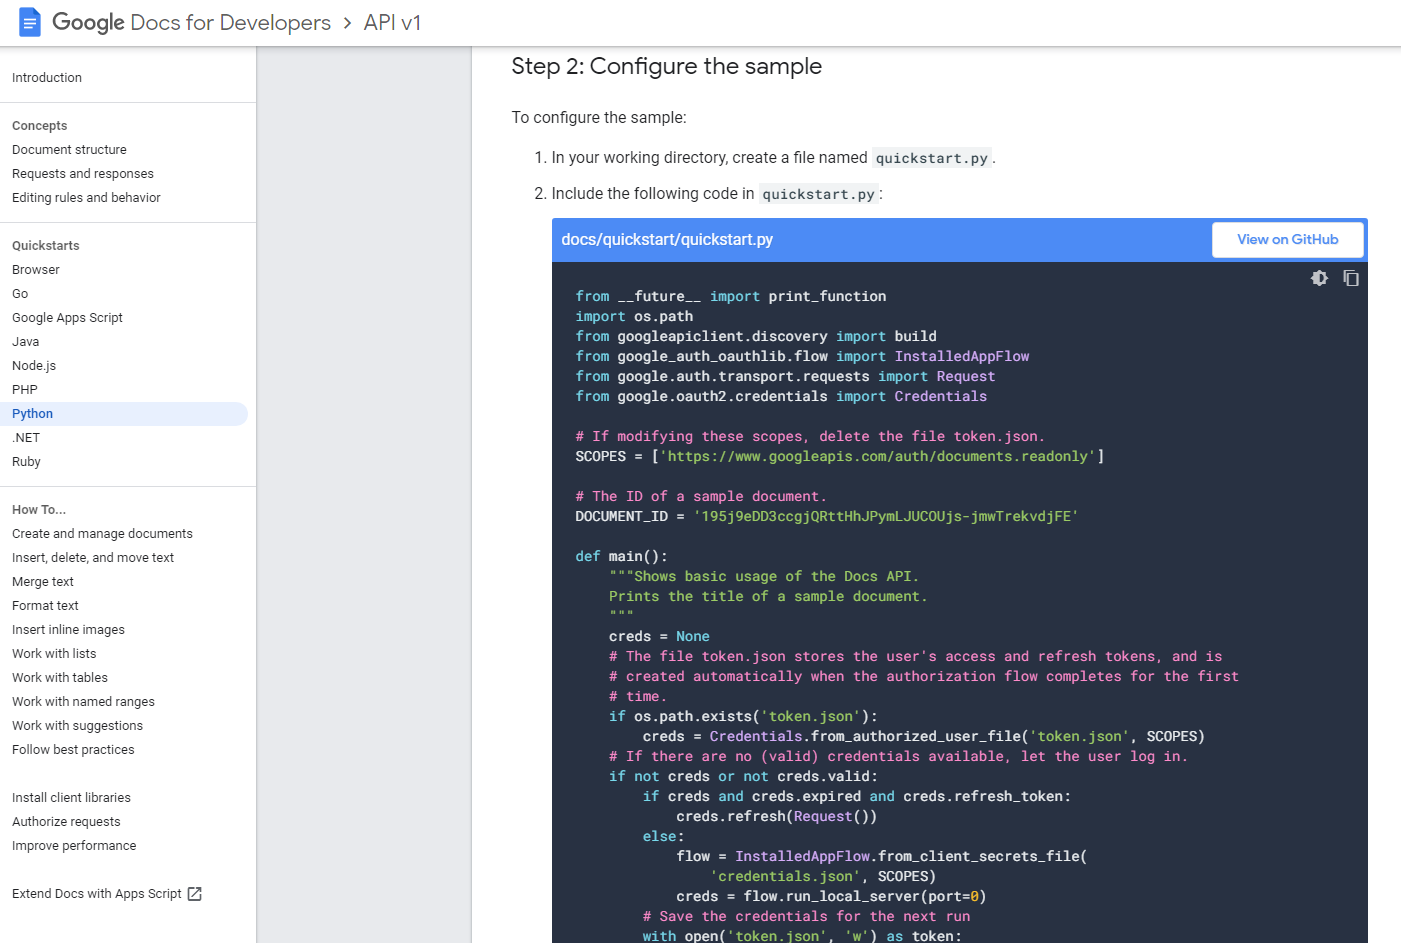Click the Quickstarts section heading

(x=46, y=246)
